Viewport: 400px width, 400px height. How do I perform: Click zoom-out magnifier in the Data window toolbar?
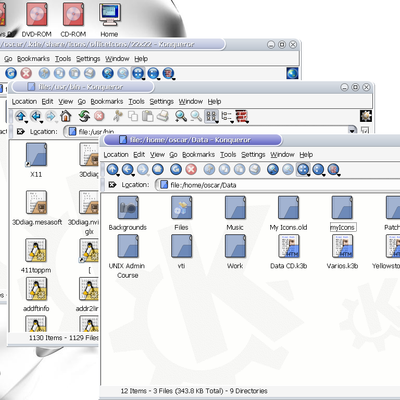288,169
